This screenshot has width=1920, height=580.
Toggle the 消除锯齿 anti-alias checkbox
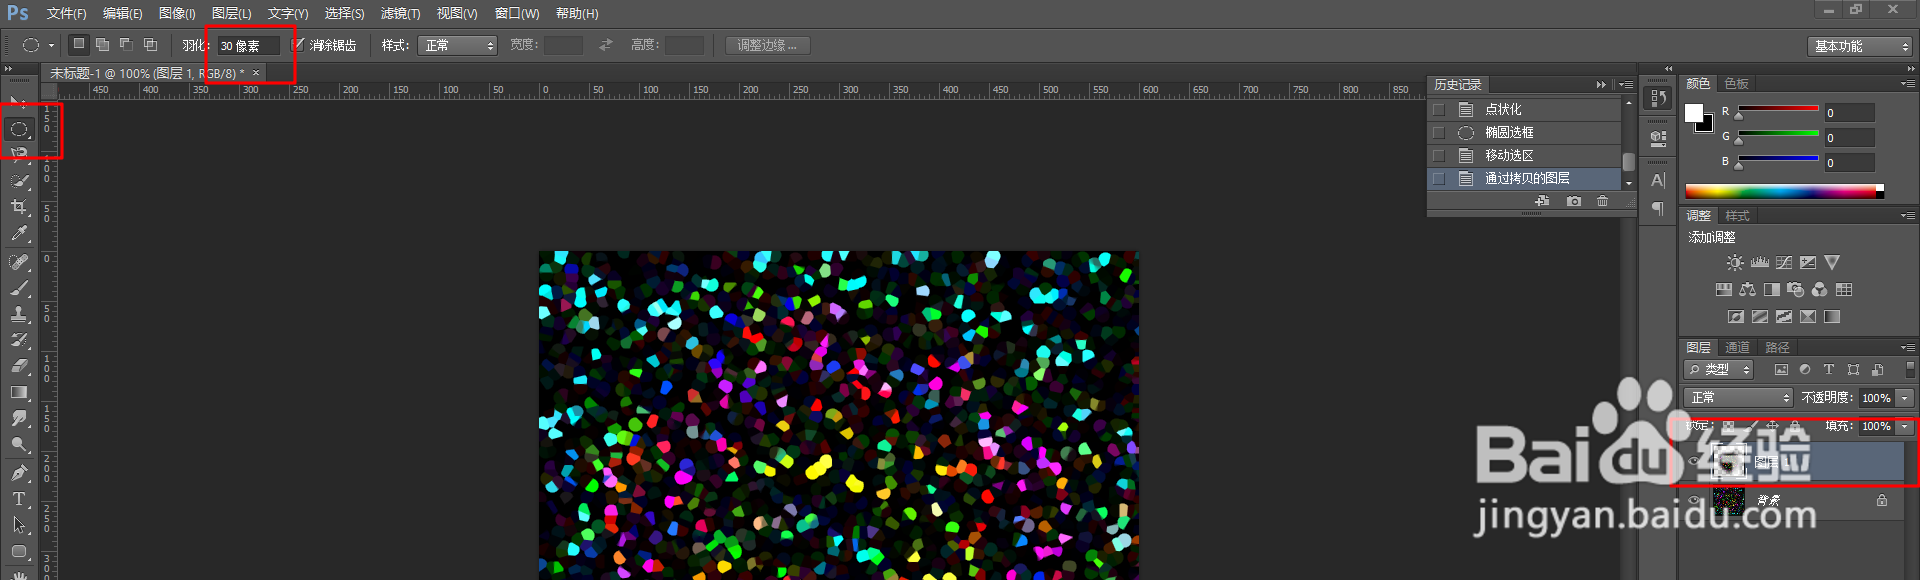(x=297, y=45)
